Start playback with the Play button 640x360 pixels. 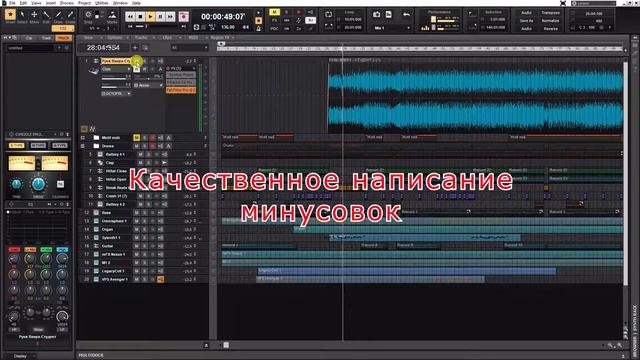[x=150, y=16]
